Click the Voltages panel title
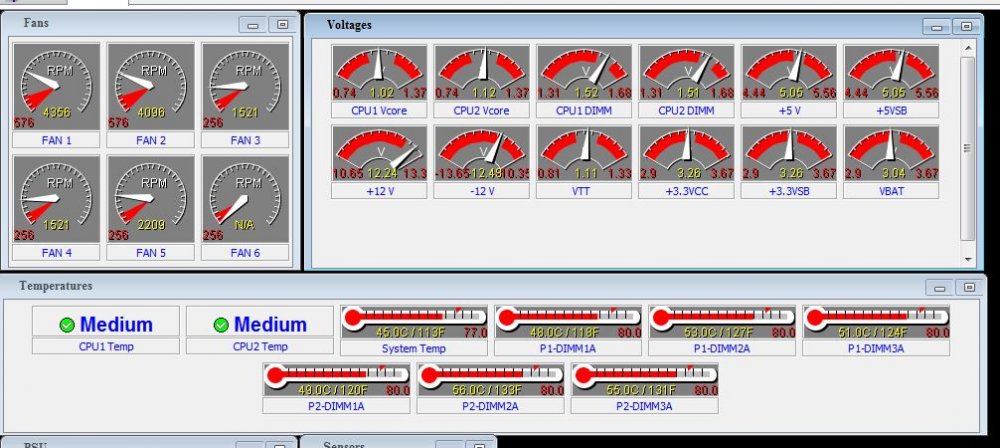This screenshot has width=1000, height=448. [349, 25]
